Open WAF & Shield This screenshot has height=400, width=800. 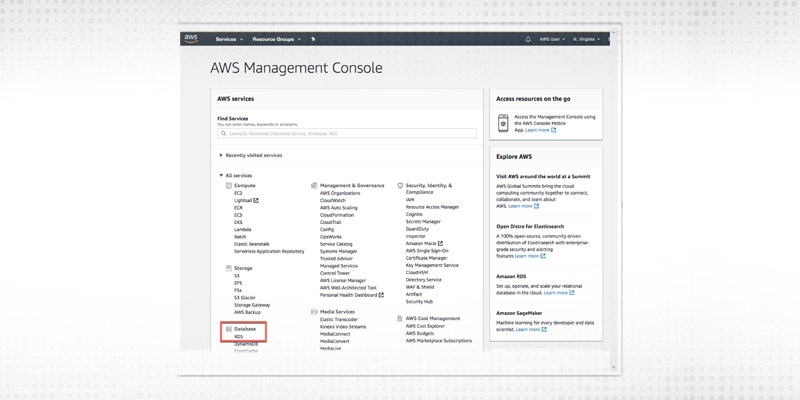[420, 287]
